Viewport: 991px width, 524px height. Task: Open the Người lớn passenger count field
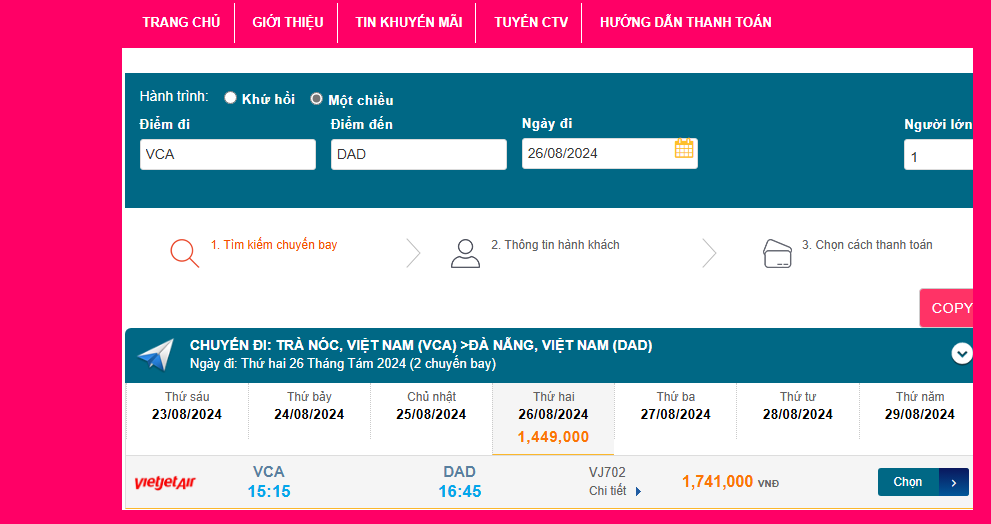point(938,157)
